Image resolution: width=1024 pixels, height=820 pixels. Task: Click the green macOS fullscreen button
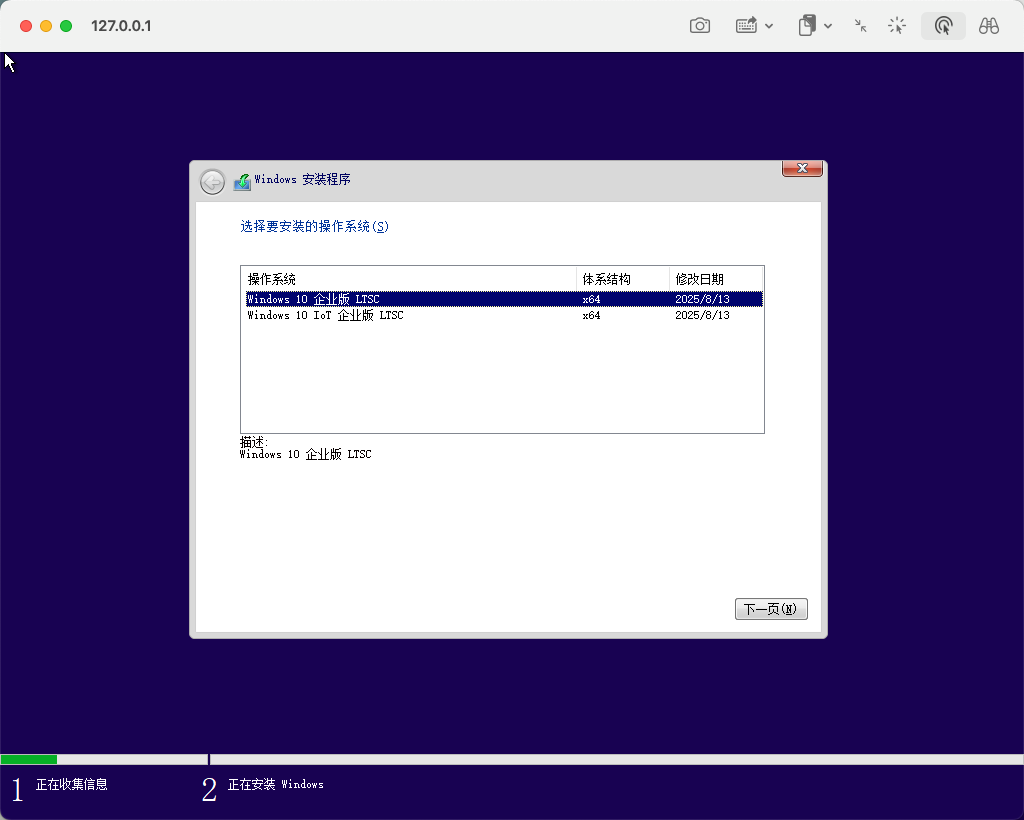(66, 26)
